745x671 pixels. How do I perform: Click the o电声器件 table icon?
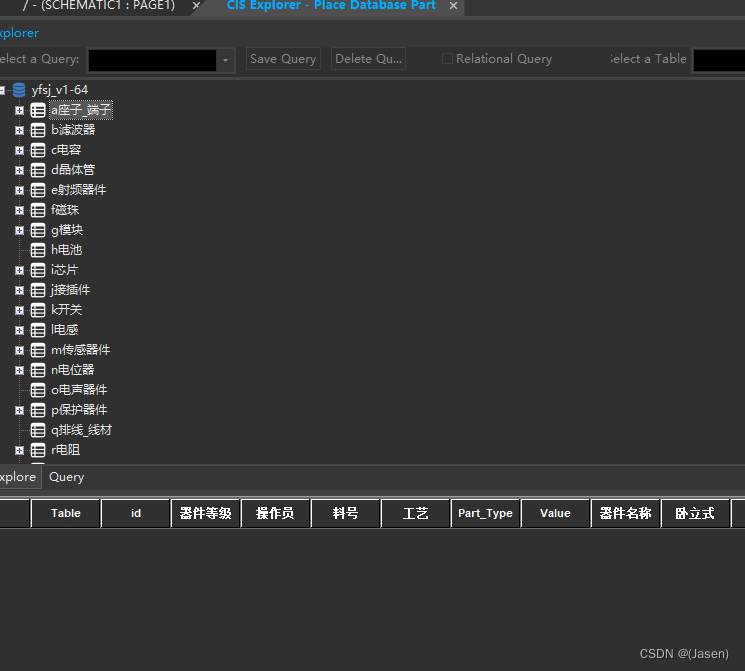(38, 390)
